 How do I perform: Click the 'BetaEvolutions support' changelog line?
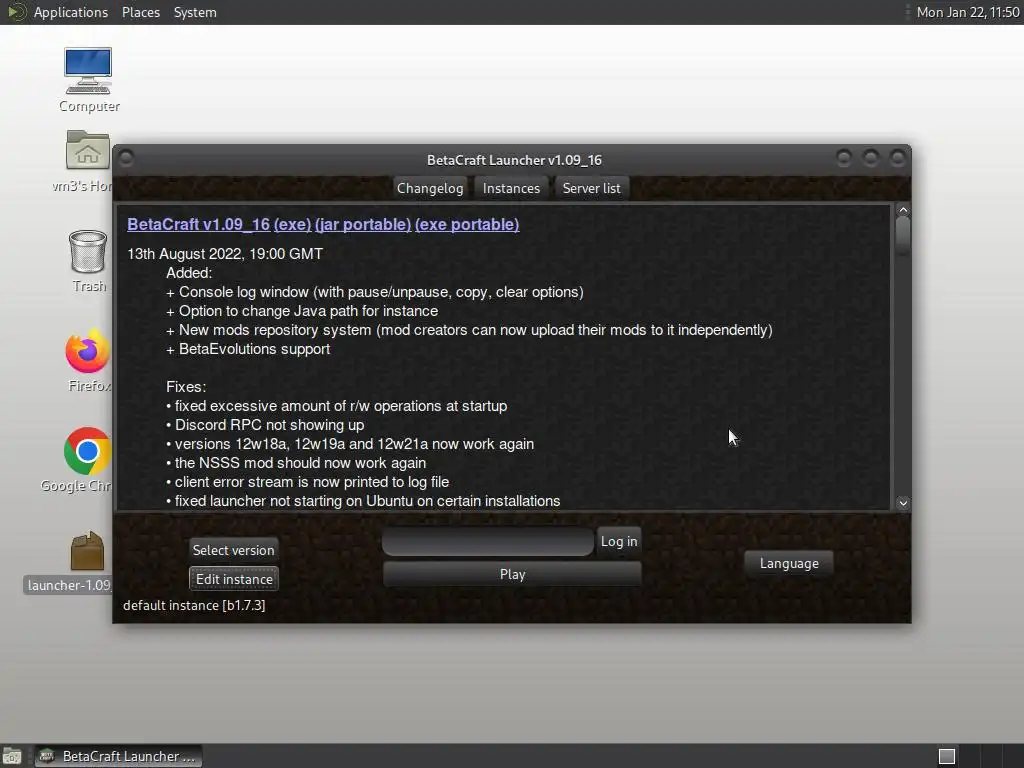pyautogui.click(x=248, y=349)
